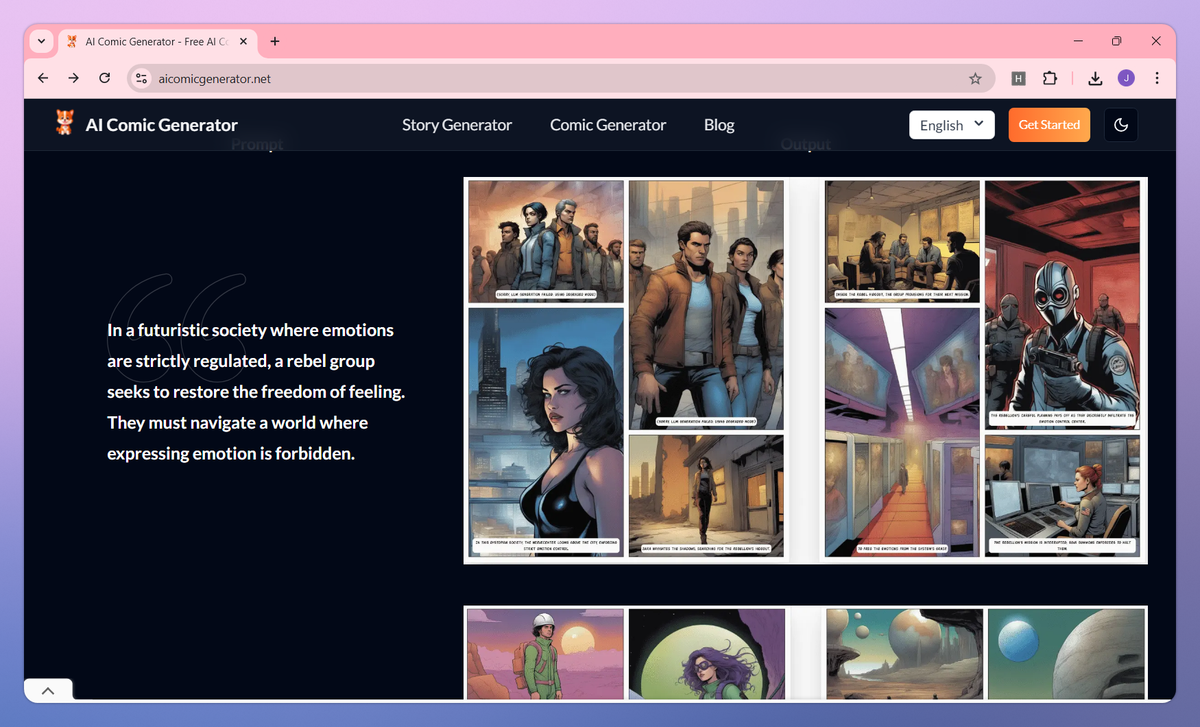Expand the scroll-to-top chevron at bottom left
This screenshot has height=727, width=1200.
tap(47, 689)
